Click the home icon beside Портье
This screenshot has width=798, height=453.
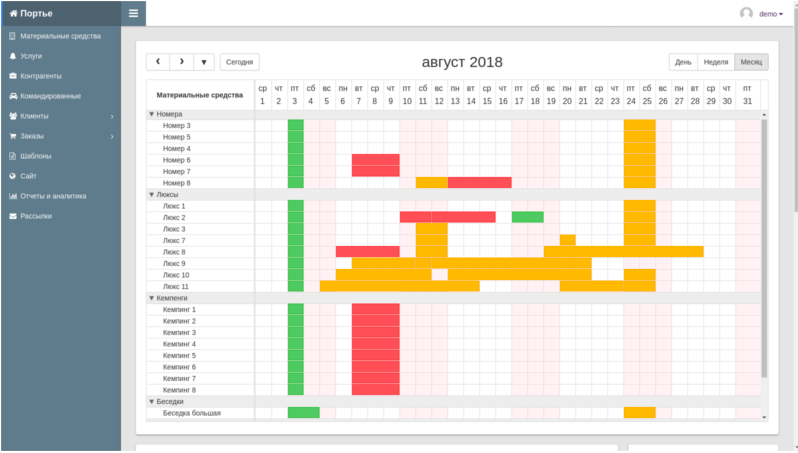(x=13, y=13)
